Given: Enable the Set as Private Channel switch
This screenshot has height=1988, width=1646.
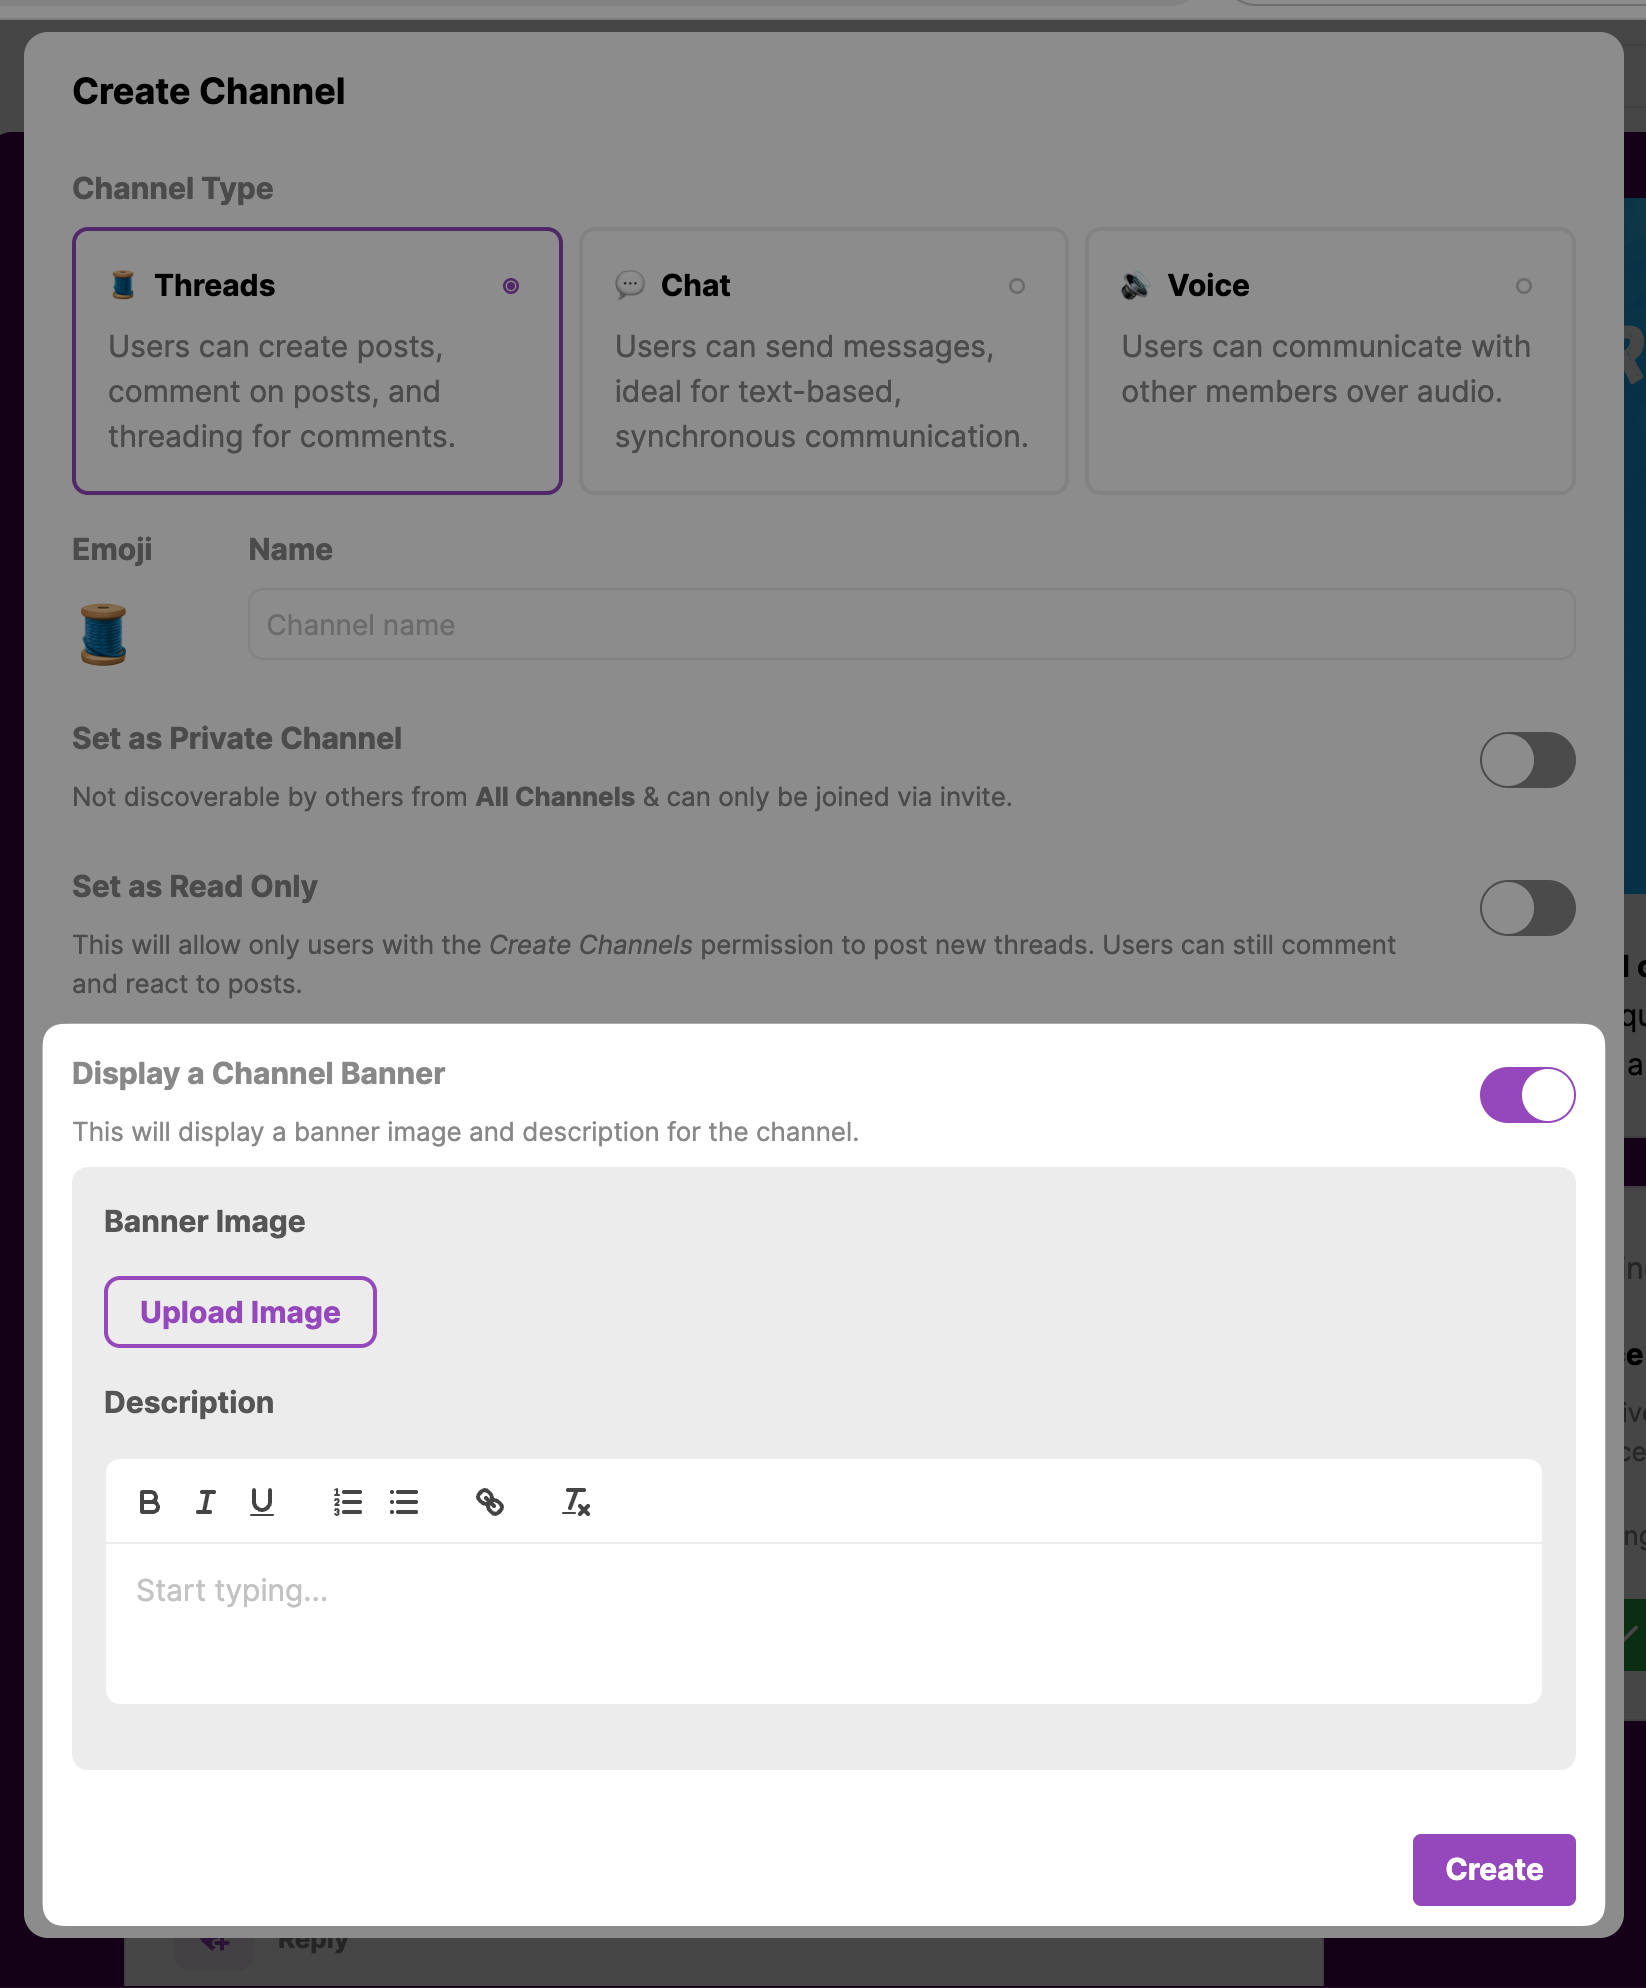Looking at the screenshot, I should tap(1526, 760).
